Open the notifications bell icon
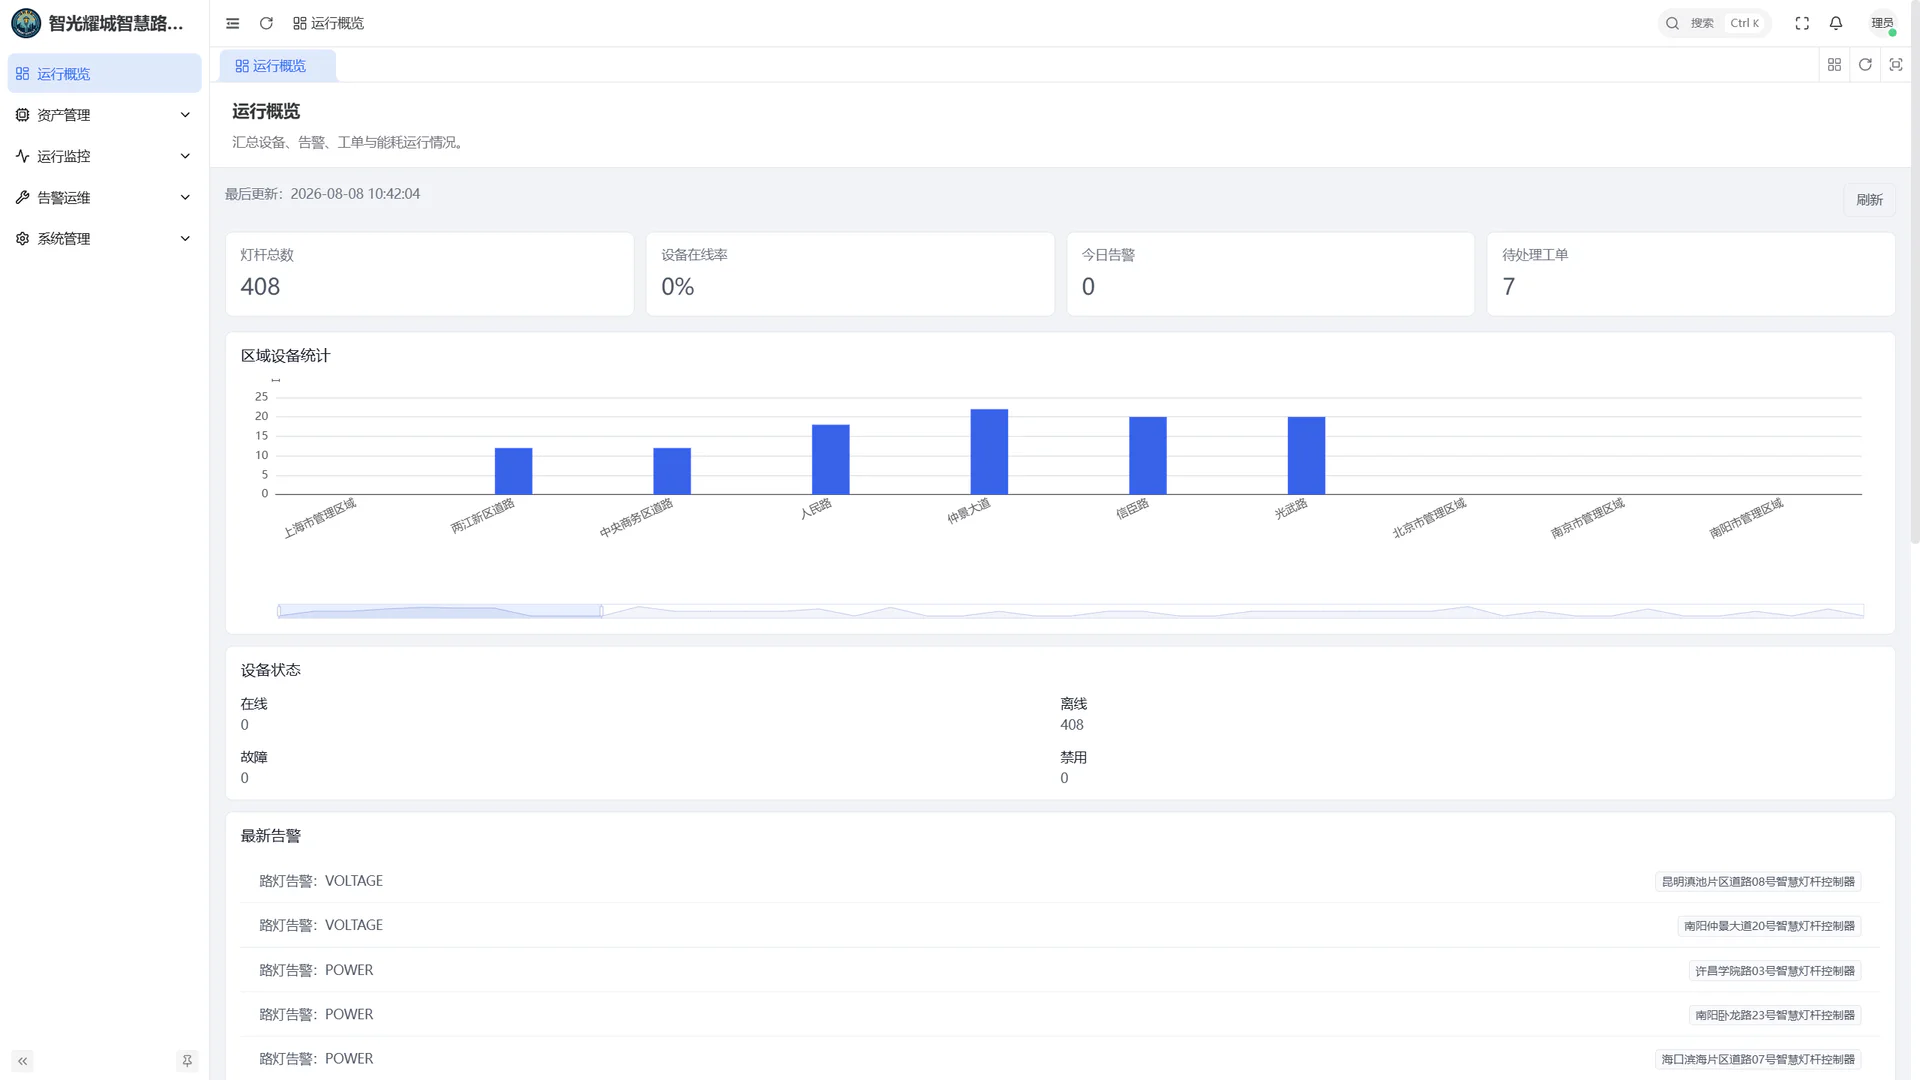This screenshot has width=1920, height=1080. click(x=1836, y=23)
